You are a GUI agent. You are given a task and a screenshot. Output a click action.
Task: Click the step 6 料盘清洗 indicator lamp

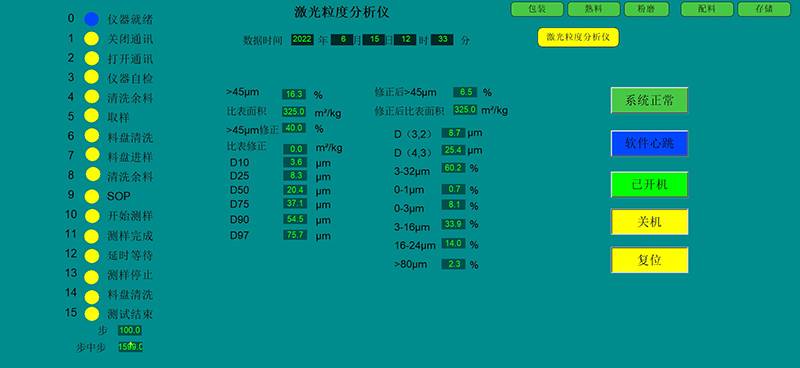[x=92, y=135]
